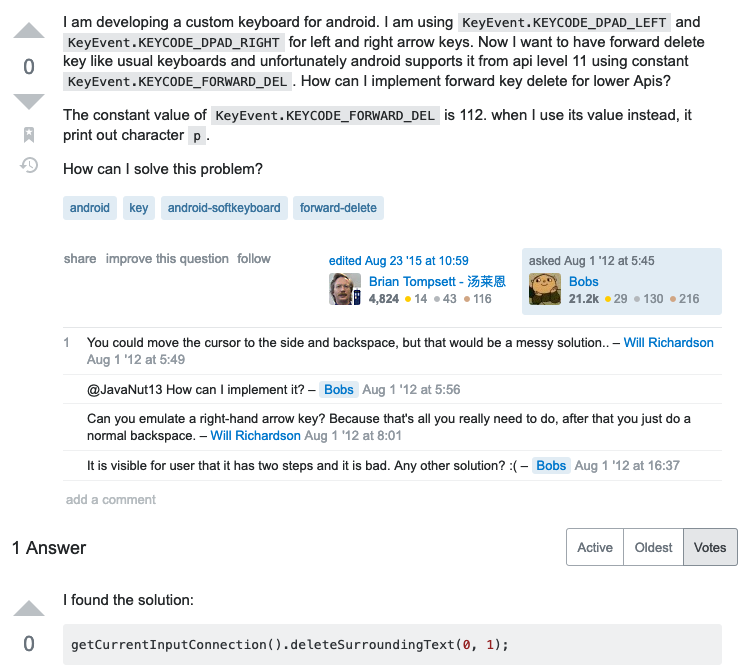Follow this question
Viewport: 750px width, 671px height.
[x=254, y=258]
